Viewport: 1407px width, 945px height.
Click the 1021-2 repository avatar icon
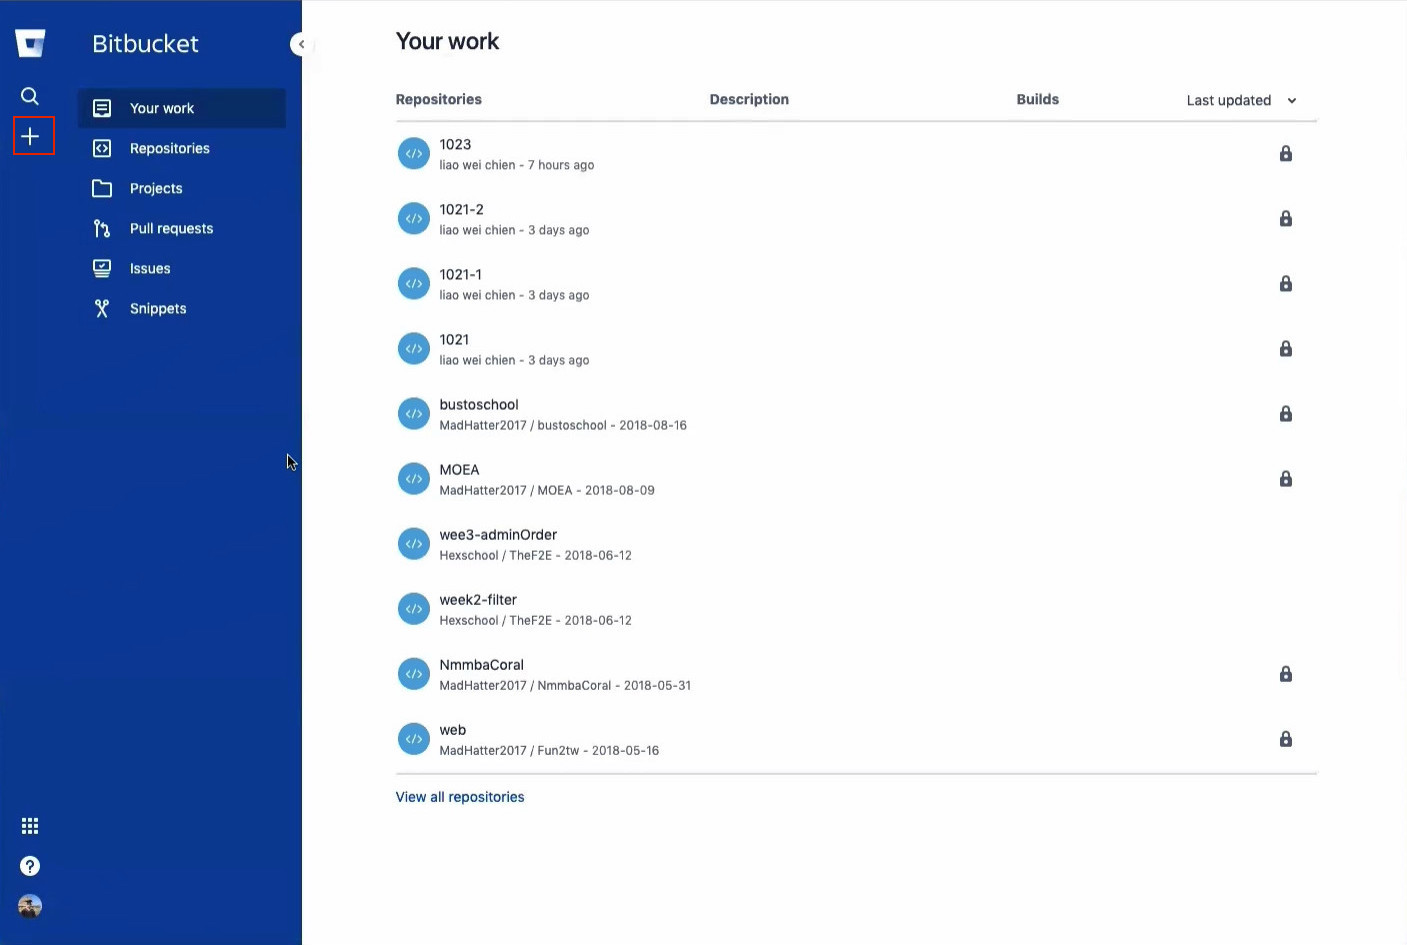click(414, 218)
